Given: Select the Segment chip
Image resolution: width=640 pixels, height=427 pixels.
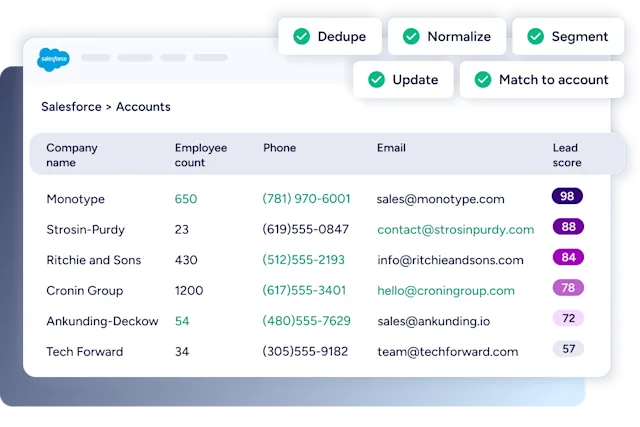Looking at the screenshot, I should click(x=568, y=36).
